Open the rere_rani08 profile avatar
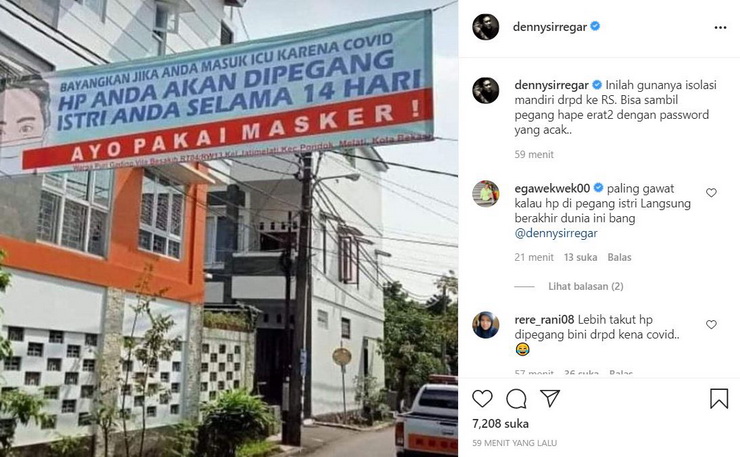The height and width of the screenshot is (457, 740). [486, 325]
